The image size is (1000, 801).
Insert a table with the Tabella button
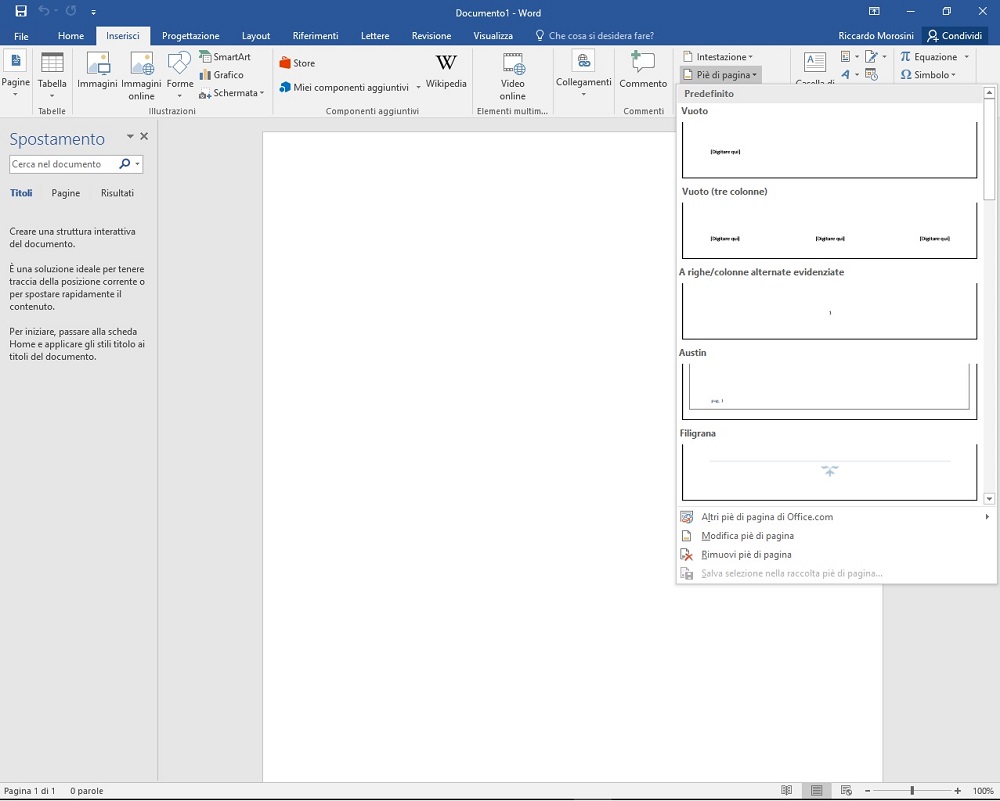coord(52,75)
